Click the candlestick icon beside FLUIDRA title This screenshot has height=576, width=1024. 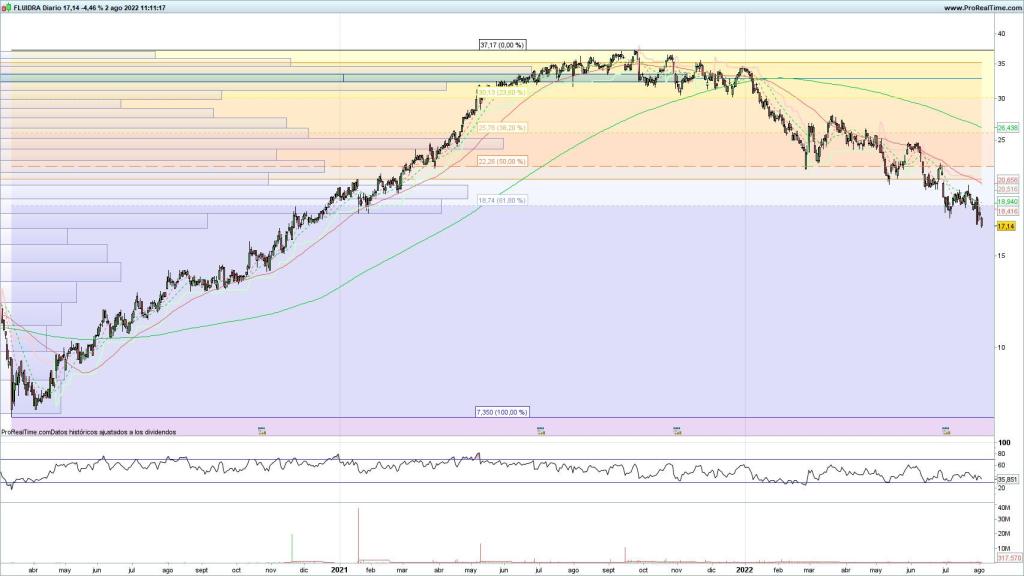(x=6, y=7)
